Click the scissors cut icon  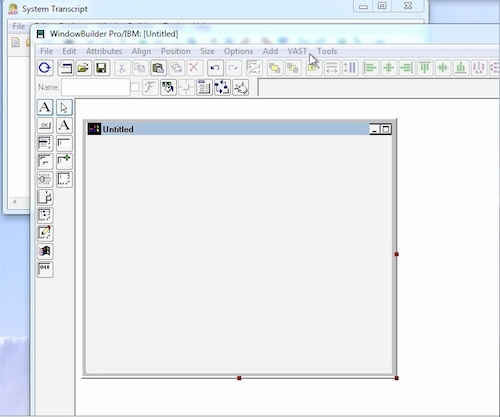point(122,68)
